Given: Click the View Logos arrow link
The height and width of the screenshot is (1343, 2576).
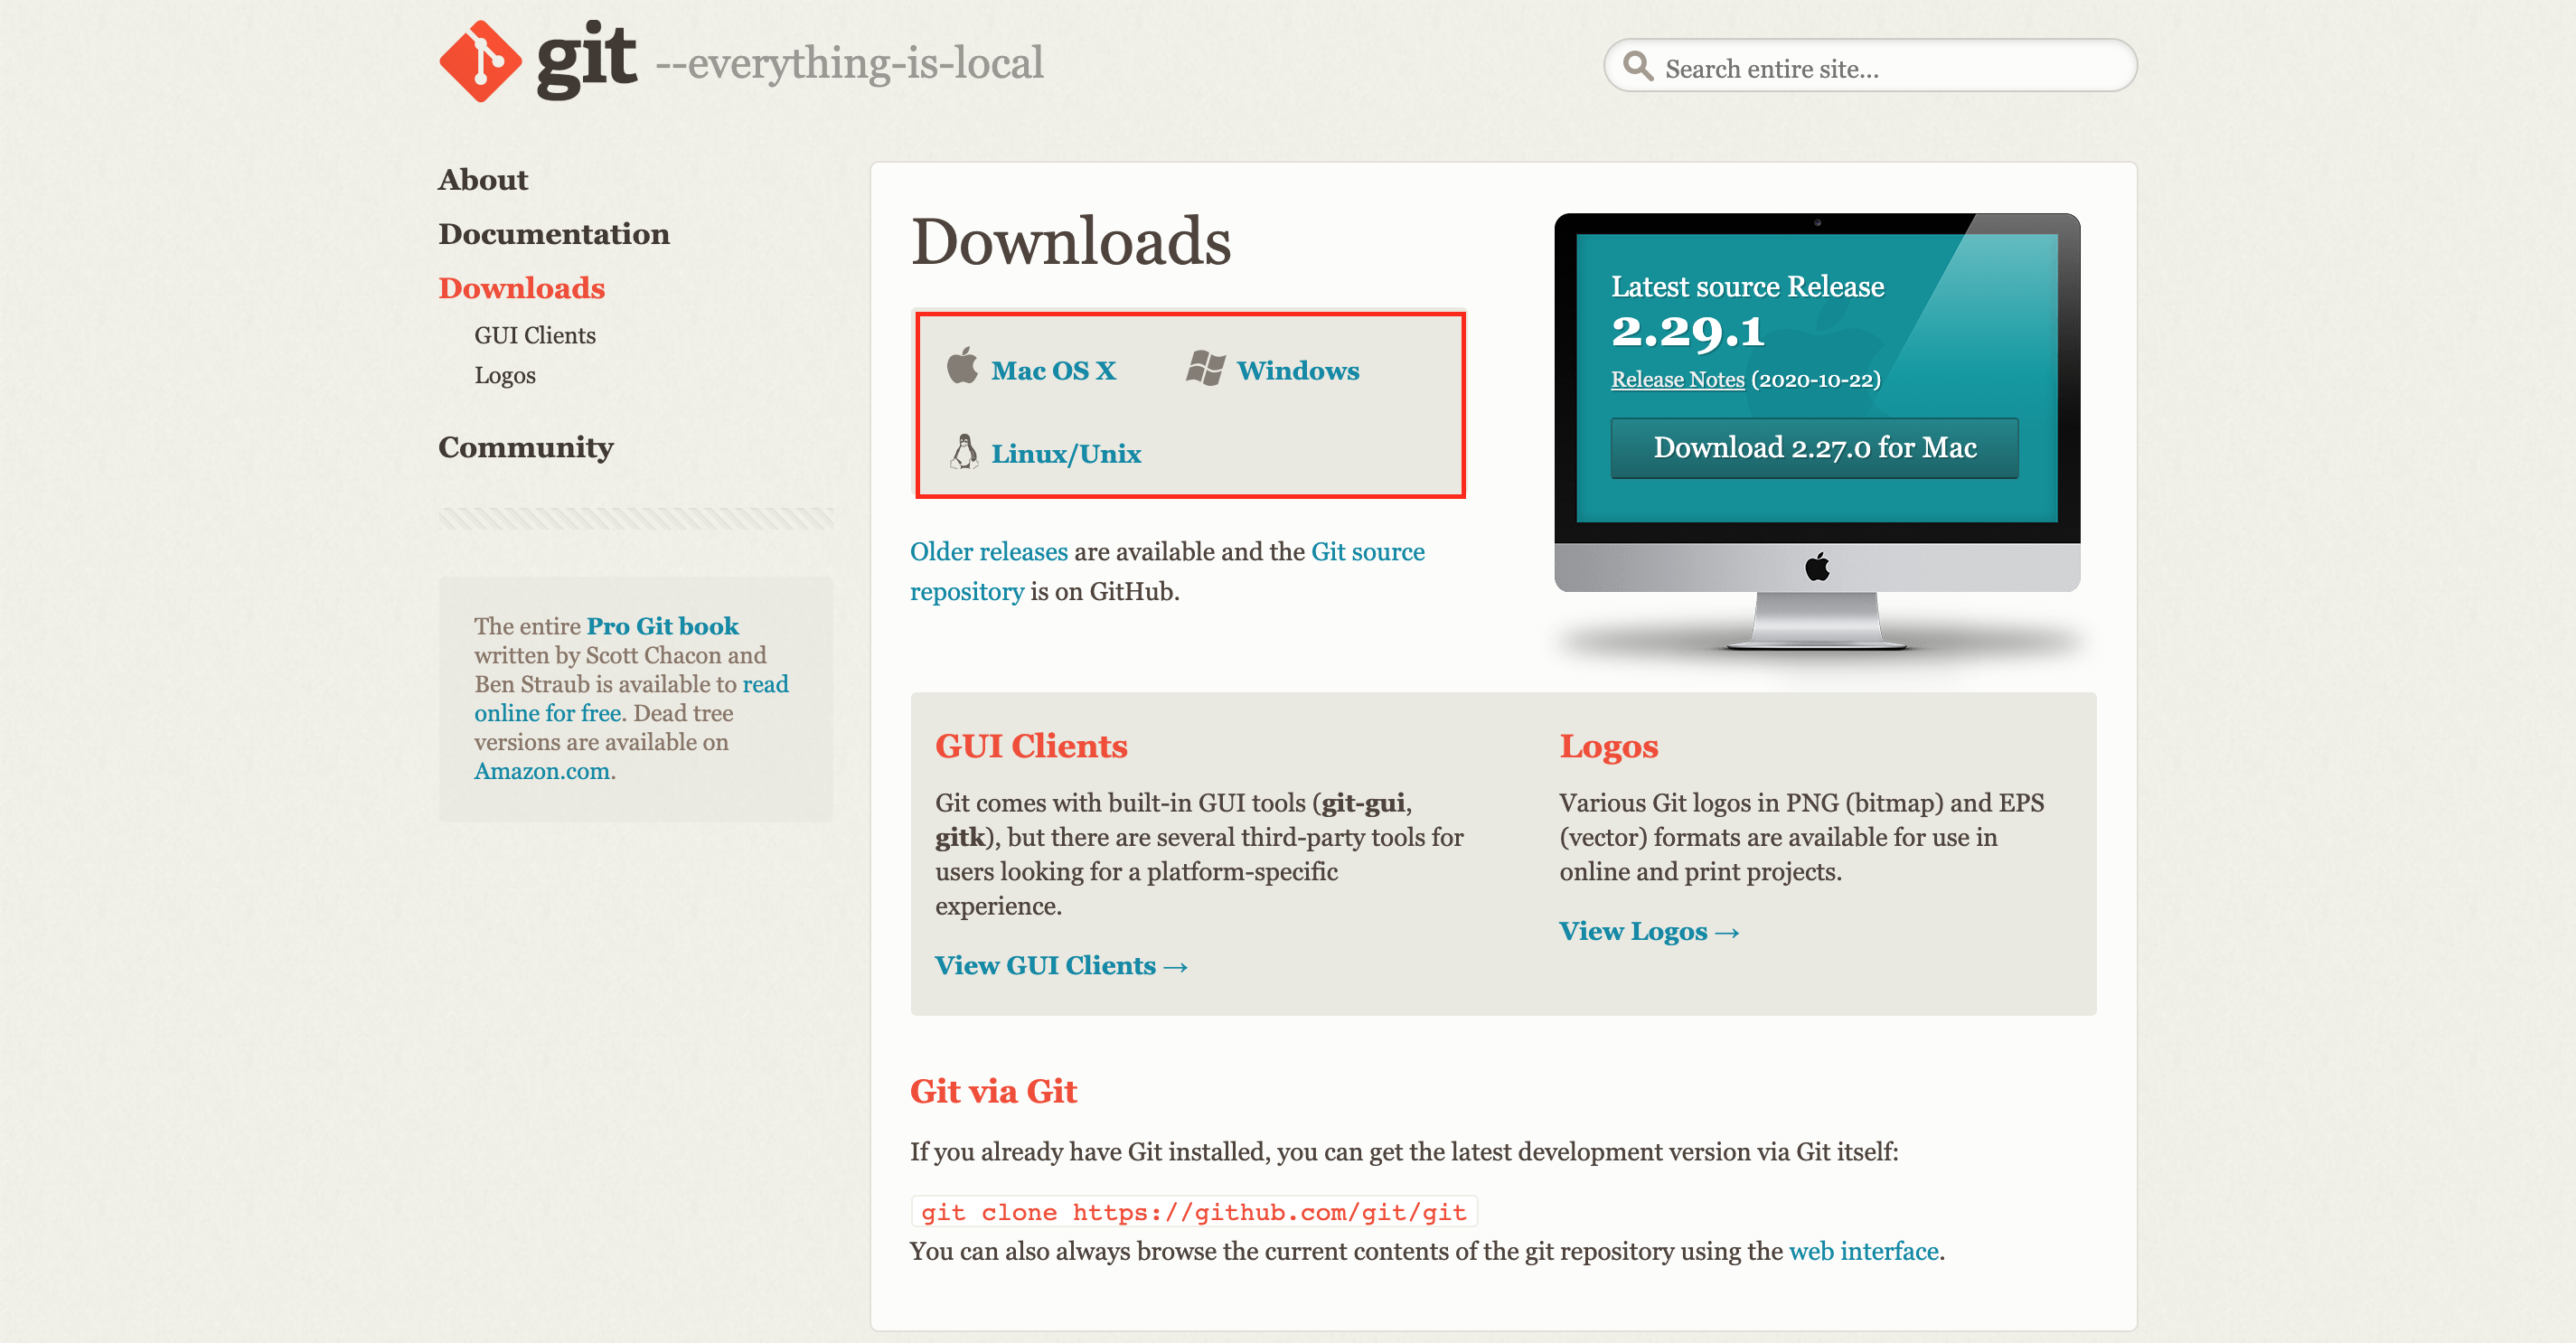Looking at the screenshot, I should click(1648, 931).
